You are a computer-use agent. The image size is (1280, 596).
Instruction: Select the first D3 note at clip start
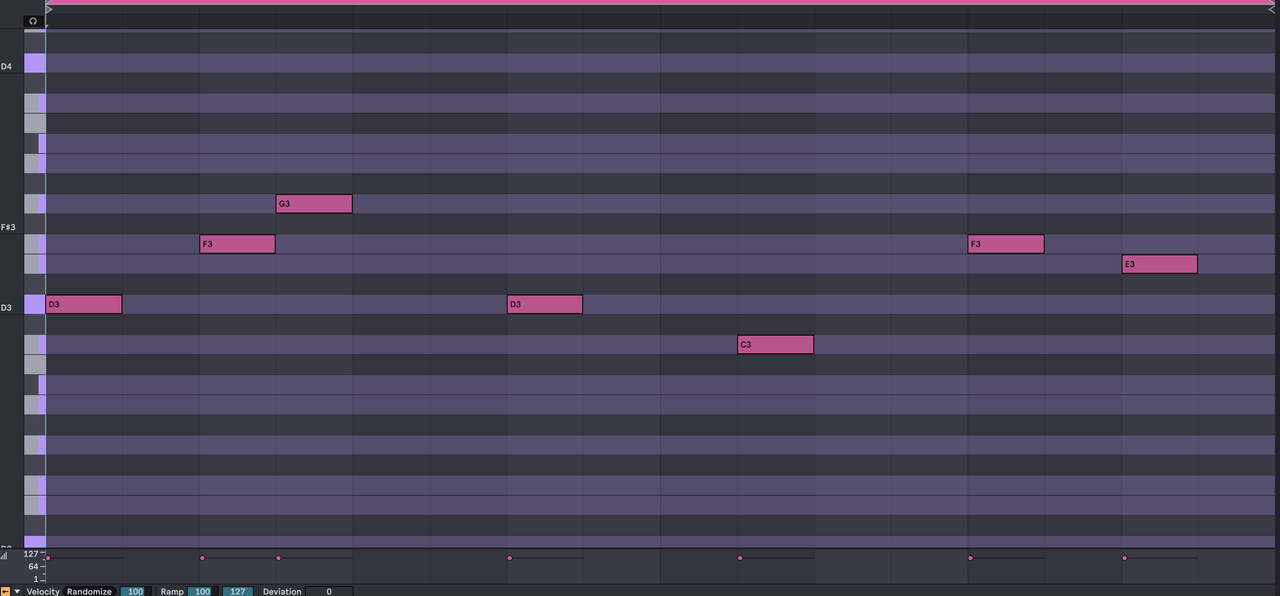click(x=83, y=304)
